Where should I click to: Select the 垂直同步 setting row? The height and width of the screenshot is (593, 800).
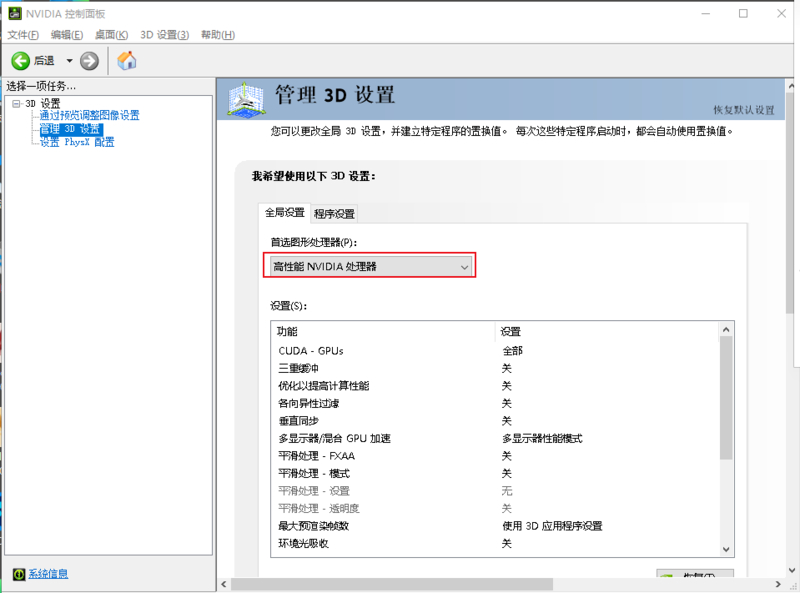tap(495, 421)
